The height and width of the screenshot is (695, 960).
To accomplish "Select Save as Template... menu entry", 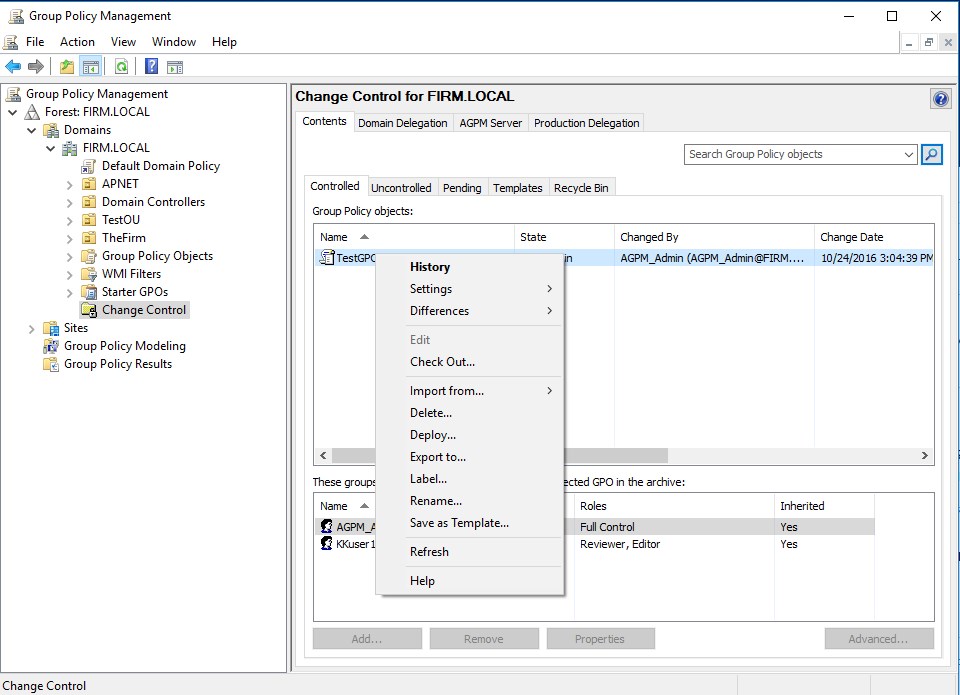I will click(470, 523).
